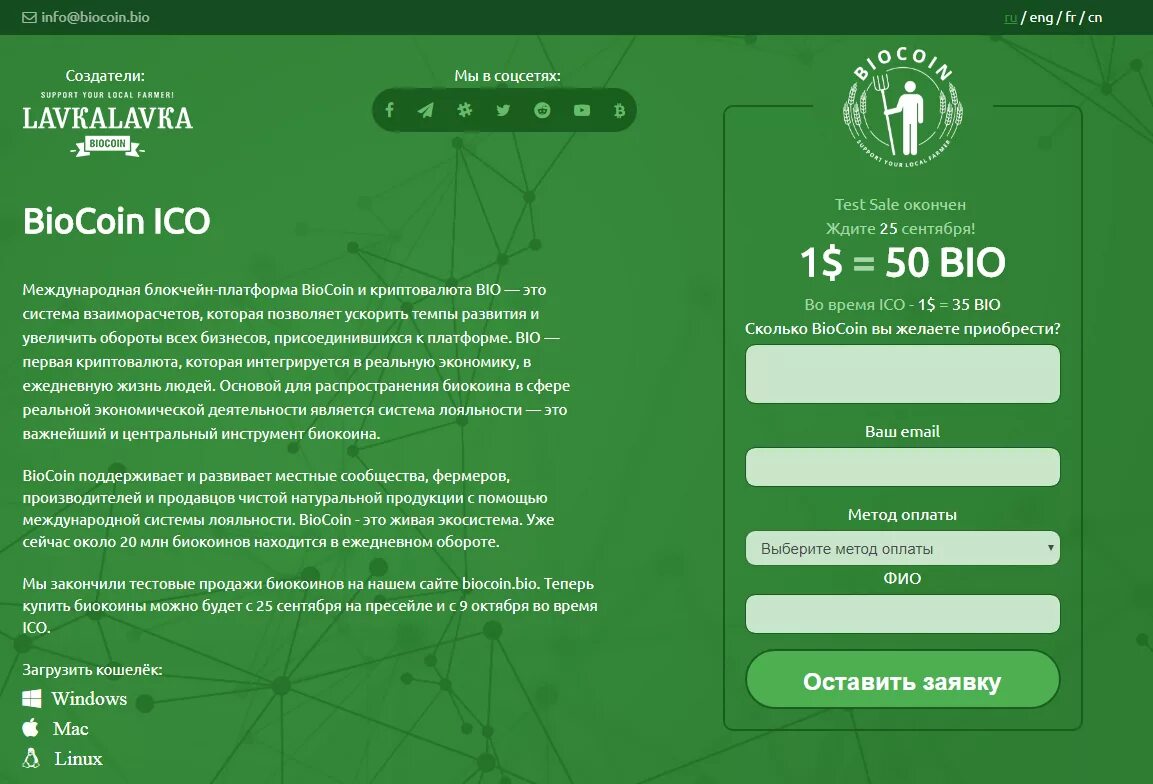Click the Apple logo icon
Viewport: 1153px width, 784px height.
pyautogui.click(x=31, y=728)
